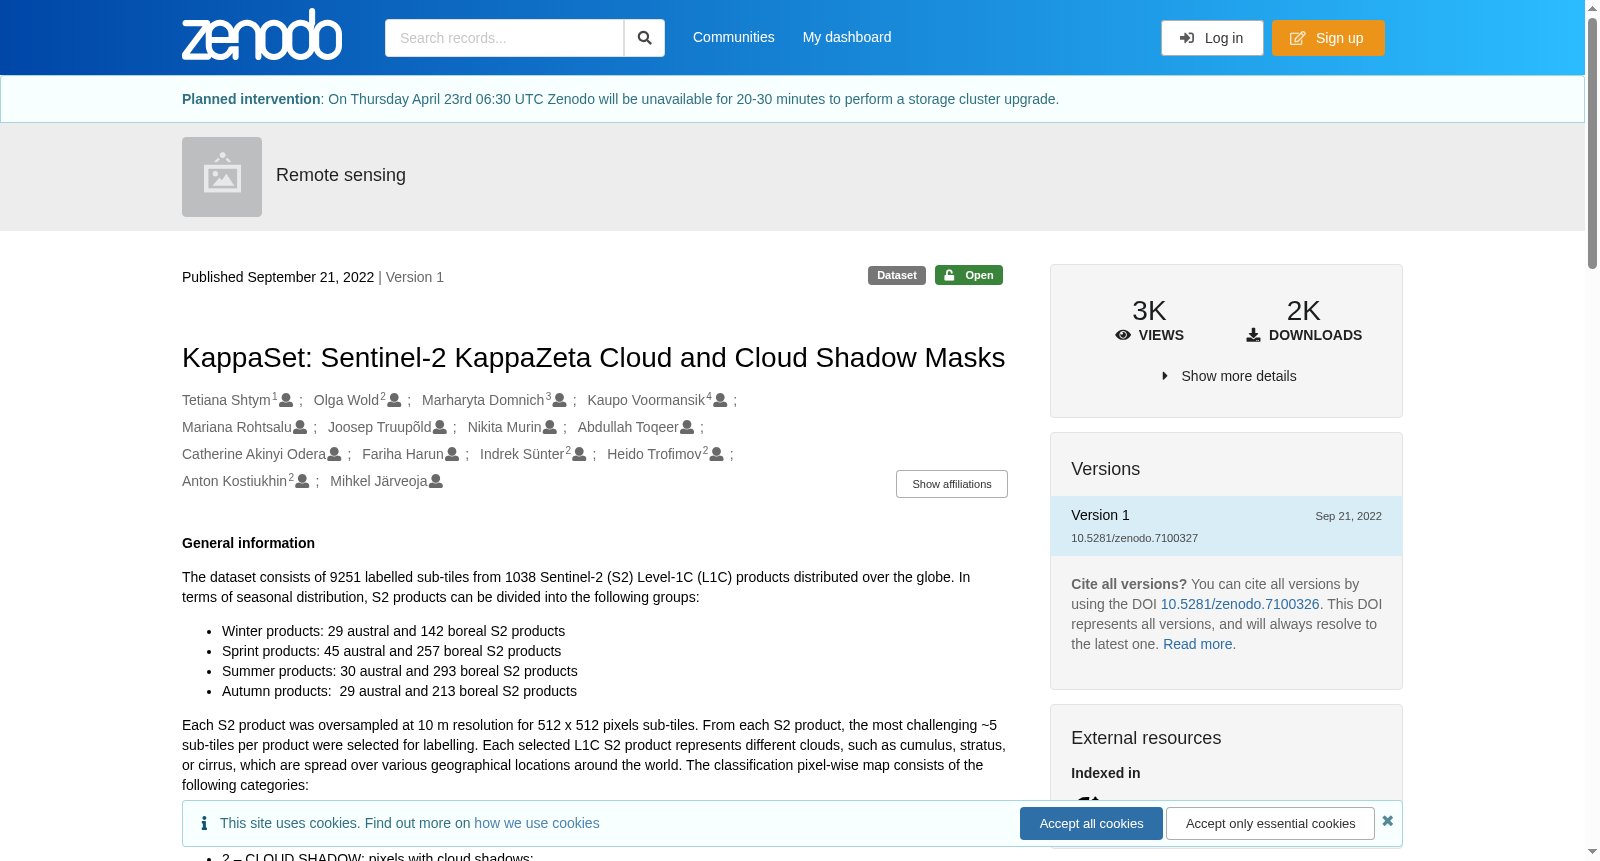Click person icon next to Heido Trofimov
This screenshot has height=861, width=1600.
[716, 454]
